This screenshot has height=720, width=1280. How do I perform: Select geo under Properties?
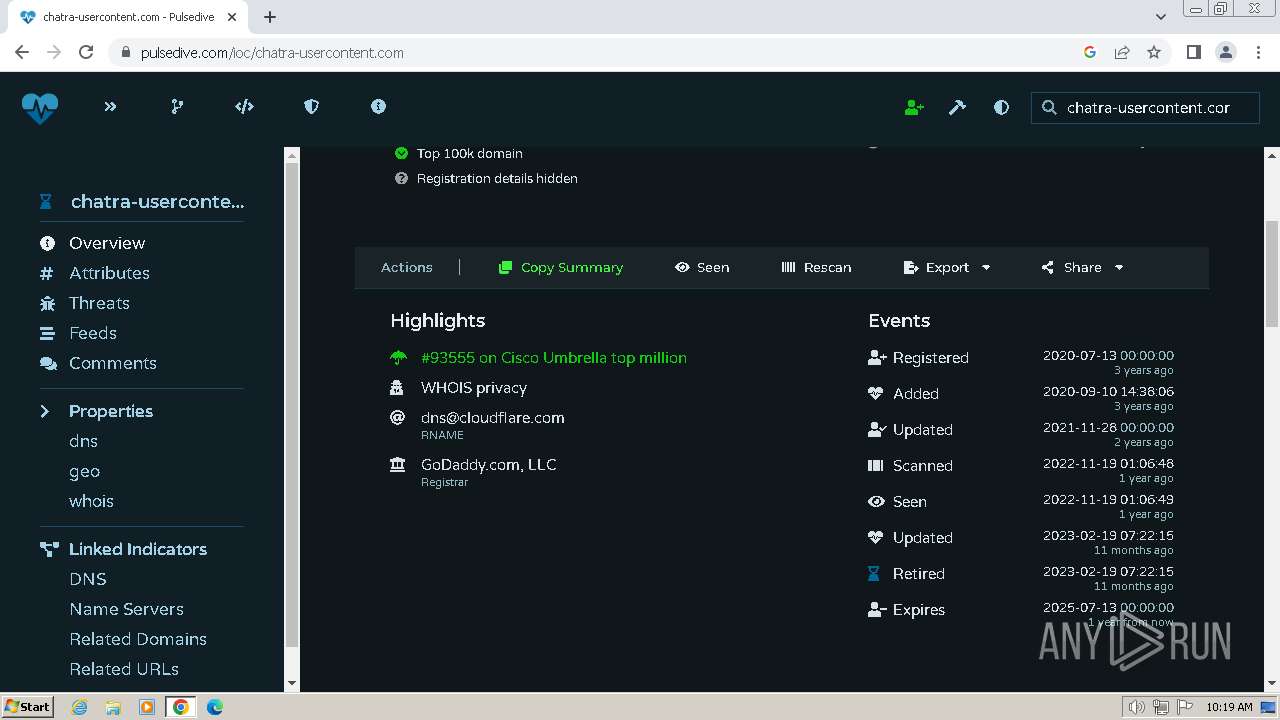click(84, 471)
